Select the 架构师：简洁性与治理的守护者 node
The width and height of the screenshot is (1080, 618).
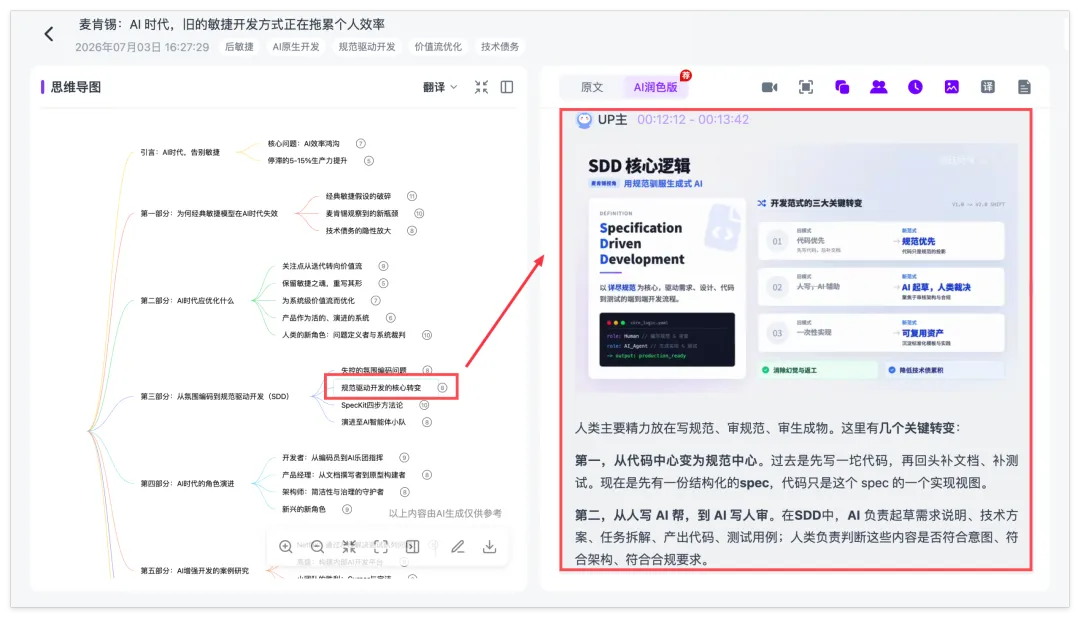pos(332,492)
